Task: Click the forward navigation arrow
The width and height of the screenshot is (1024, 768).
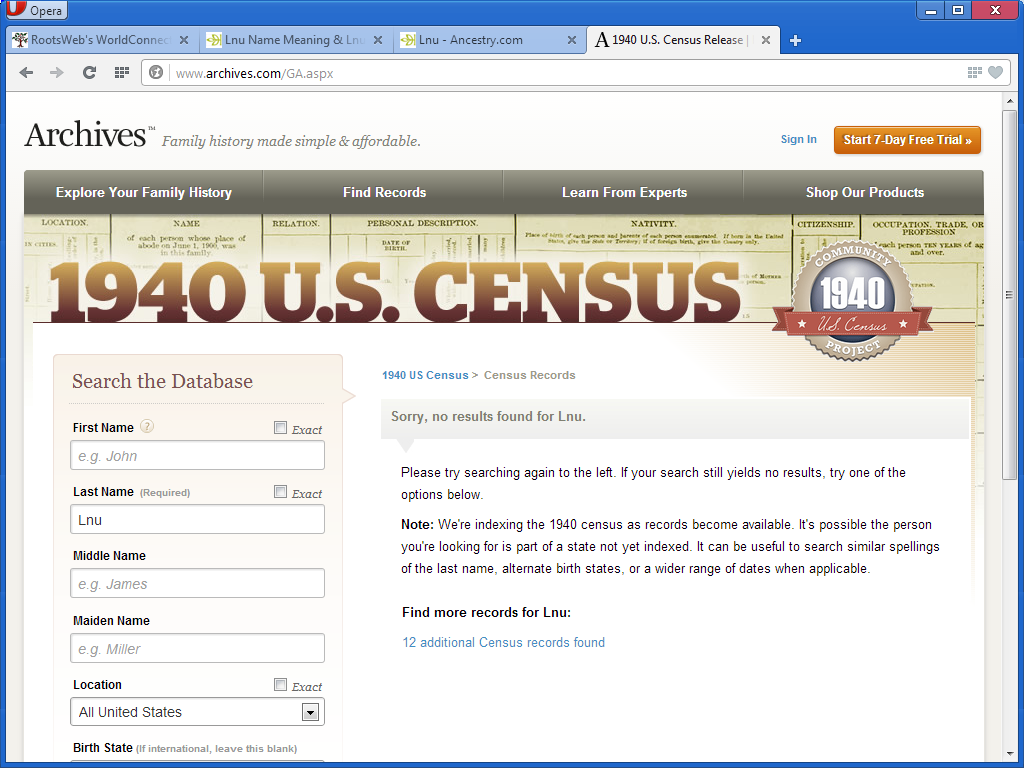Action: [57, 71]
